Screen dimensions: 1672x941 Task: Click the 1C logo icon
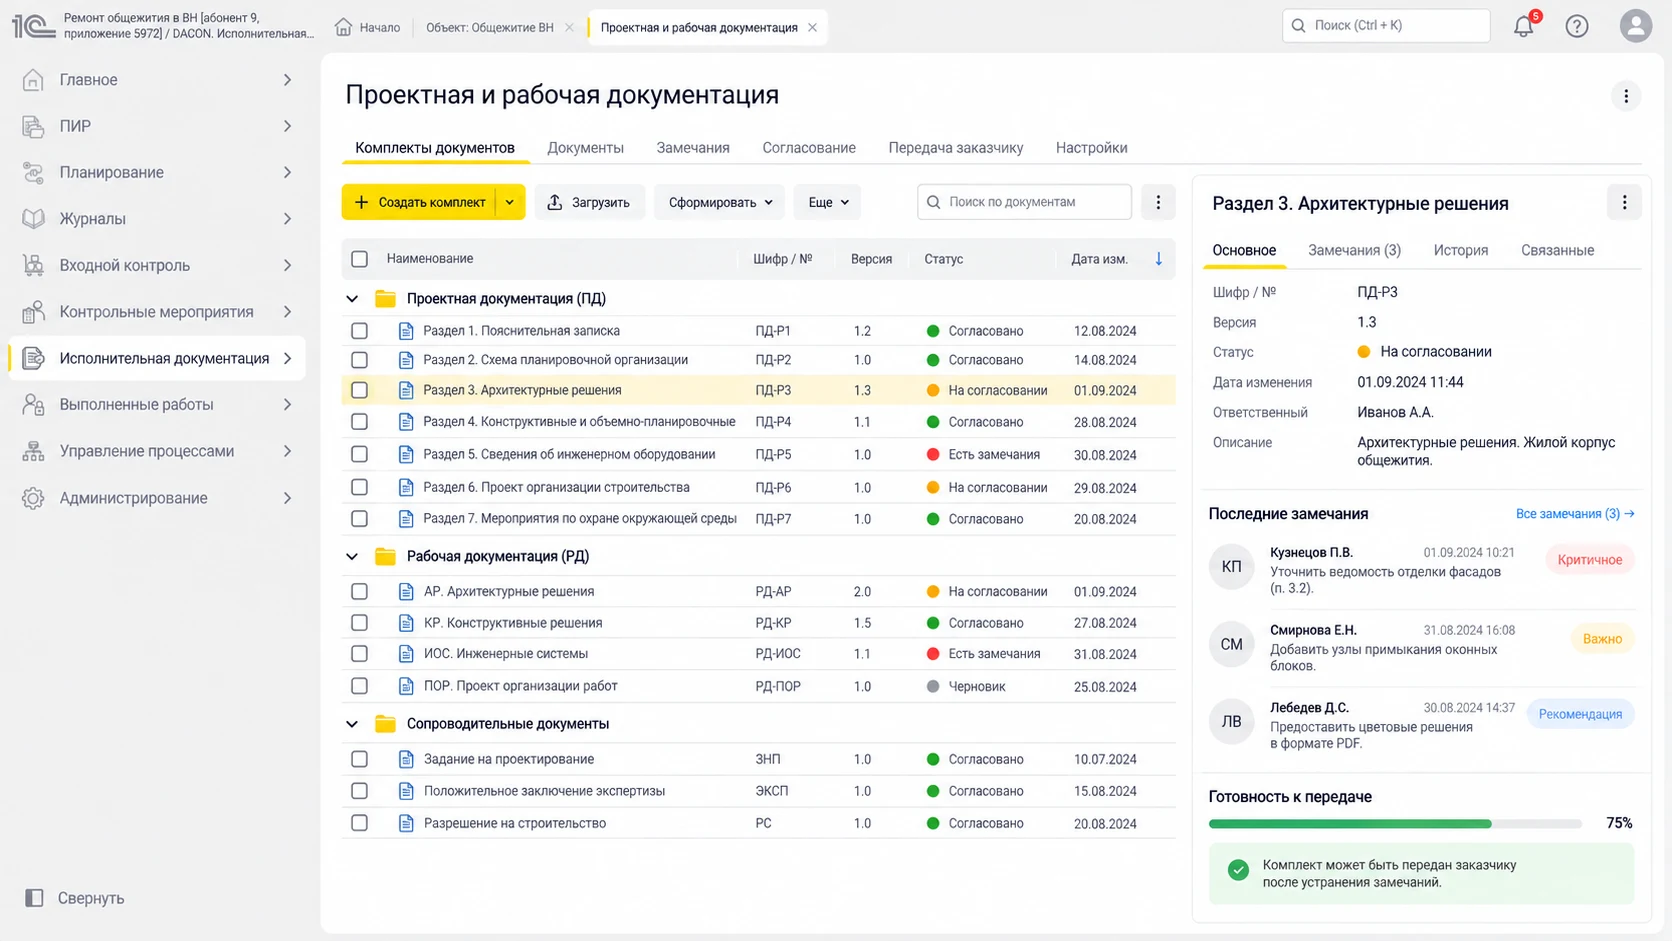click(33, 26)
